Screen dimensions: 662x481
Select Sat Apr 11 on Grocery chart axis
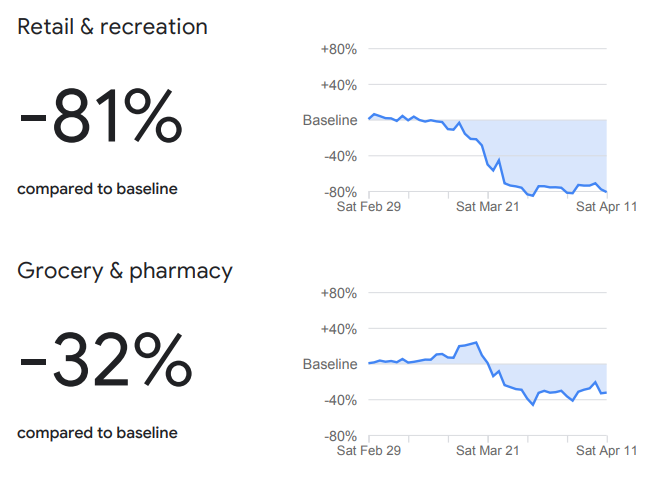pyautogui.click(x=606, y=451)
